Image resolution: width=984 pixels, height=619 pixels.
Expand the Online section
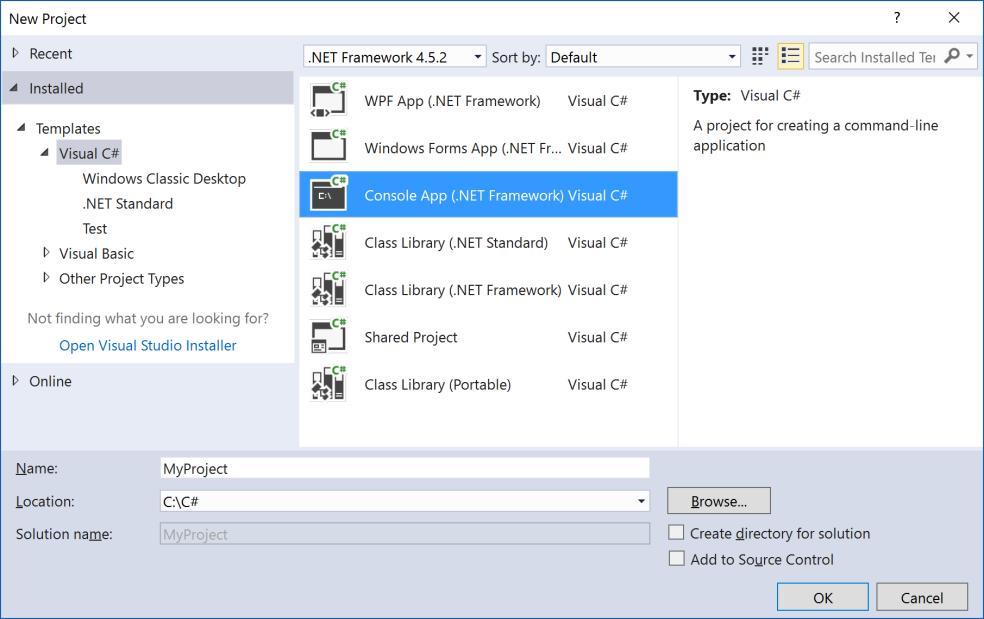click(16, 380)
